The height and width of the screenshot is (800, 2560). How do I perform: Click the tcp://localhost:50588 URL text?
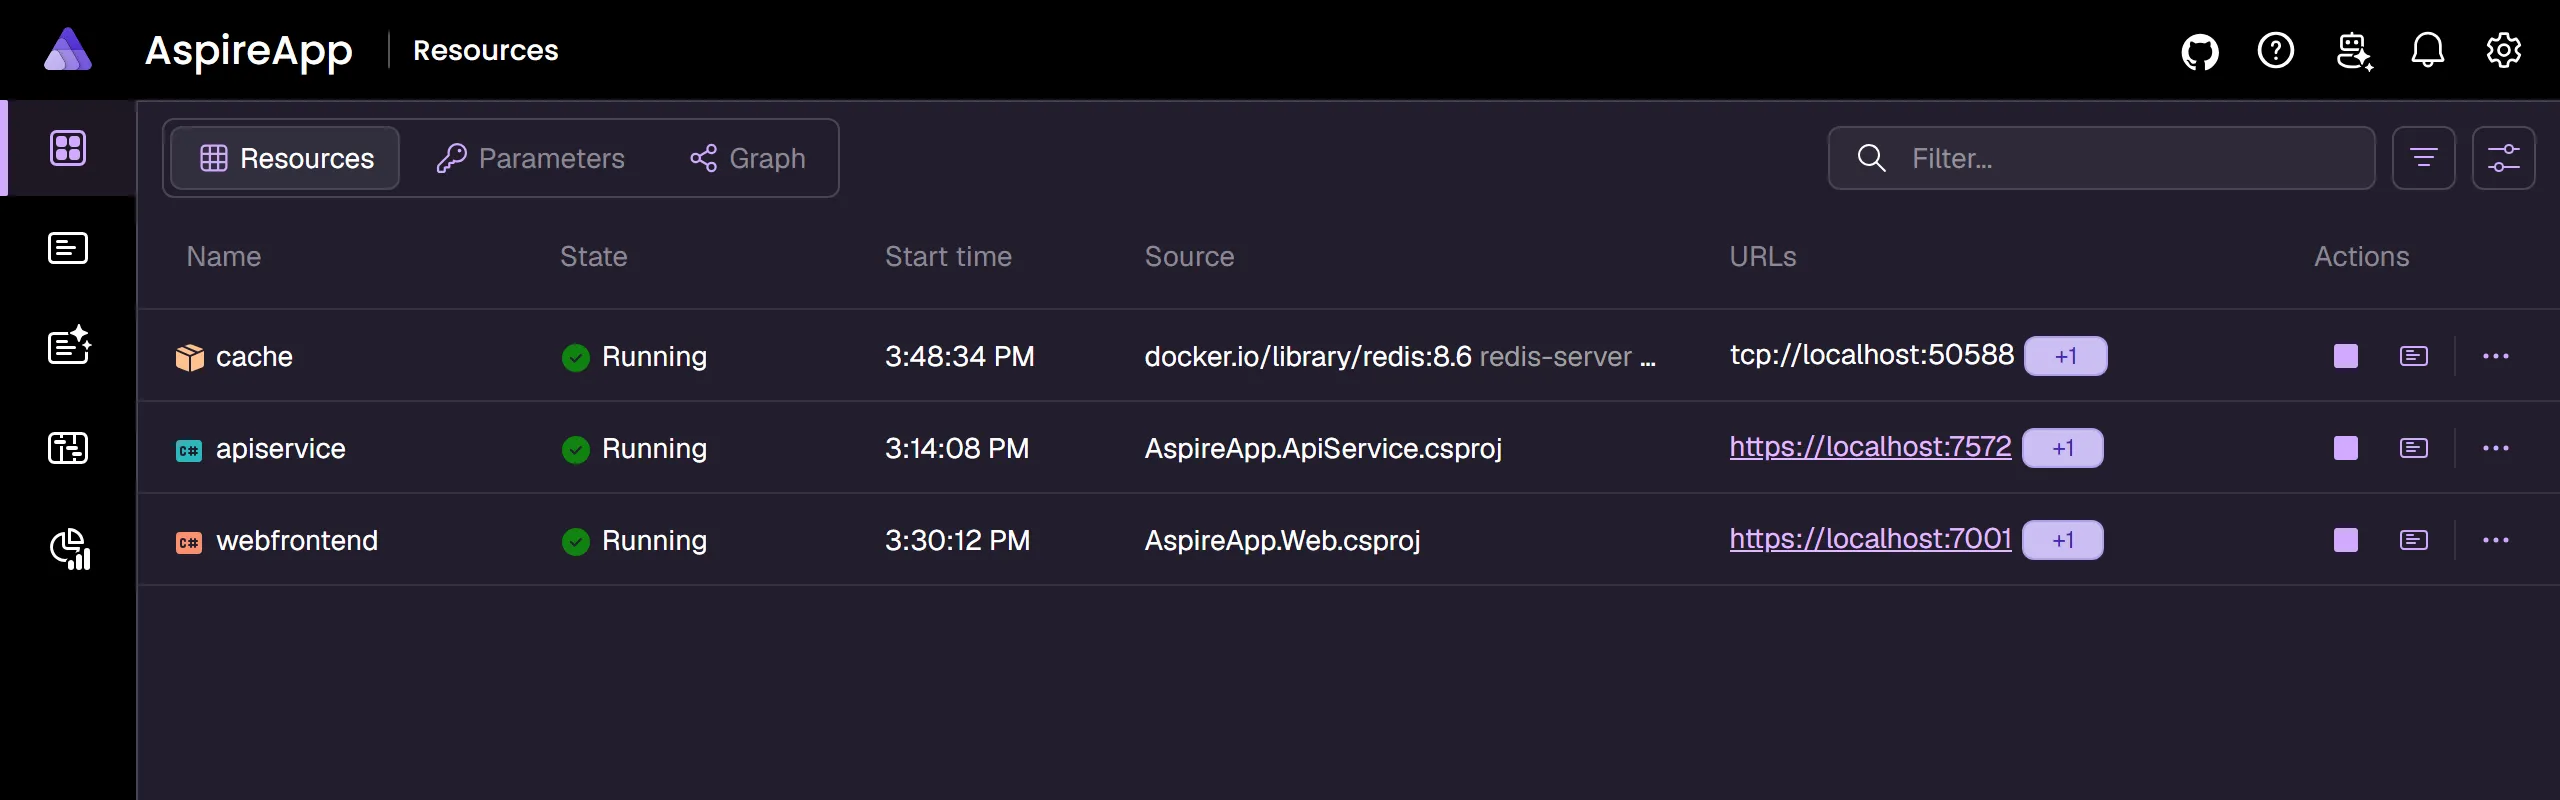(1872, 355)
